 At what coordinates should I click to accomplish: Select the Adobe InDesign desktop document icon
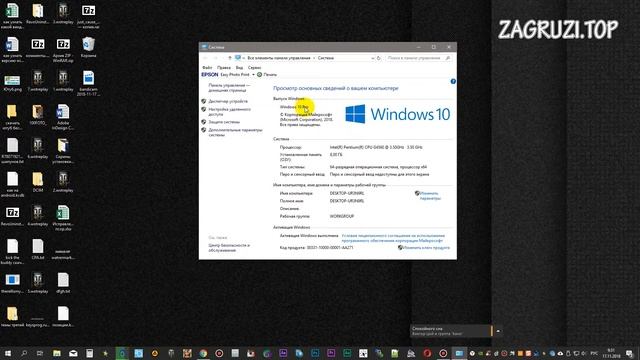pyautogui.click(x=63, y=118)
